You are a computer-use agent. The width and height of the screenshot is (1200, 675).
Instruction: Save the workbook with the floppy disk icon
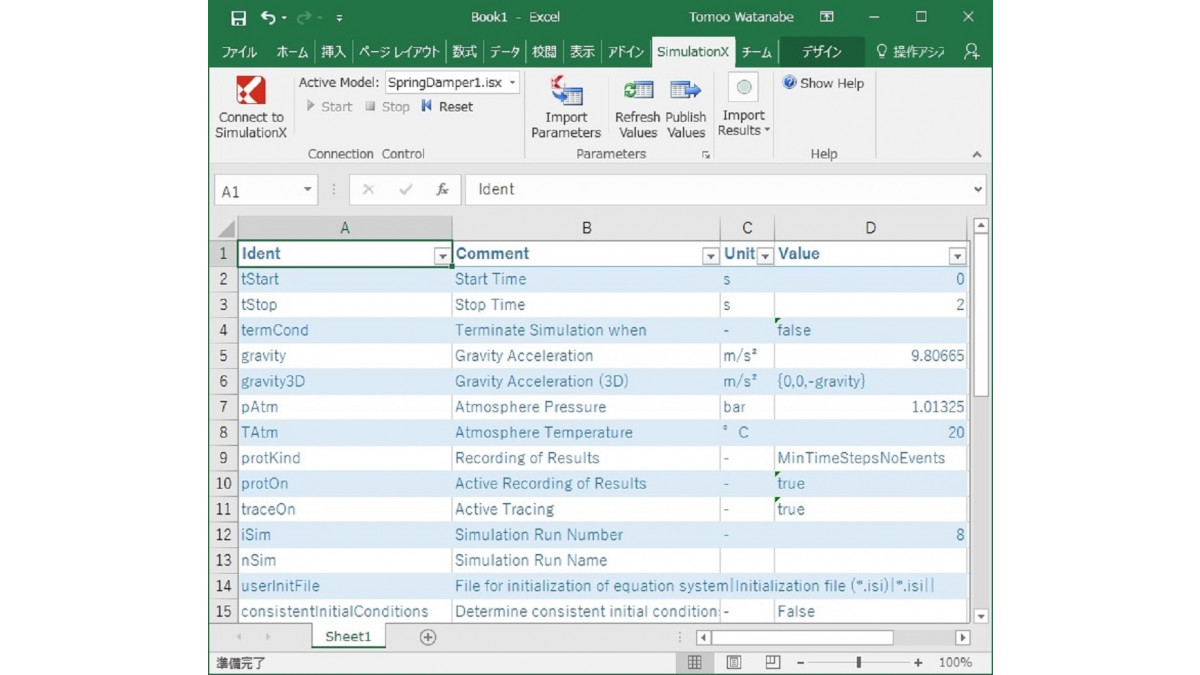[238, 18]
